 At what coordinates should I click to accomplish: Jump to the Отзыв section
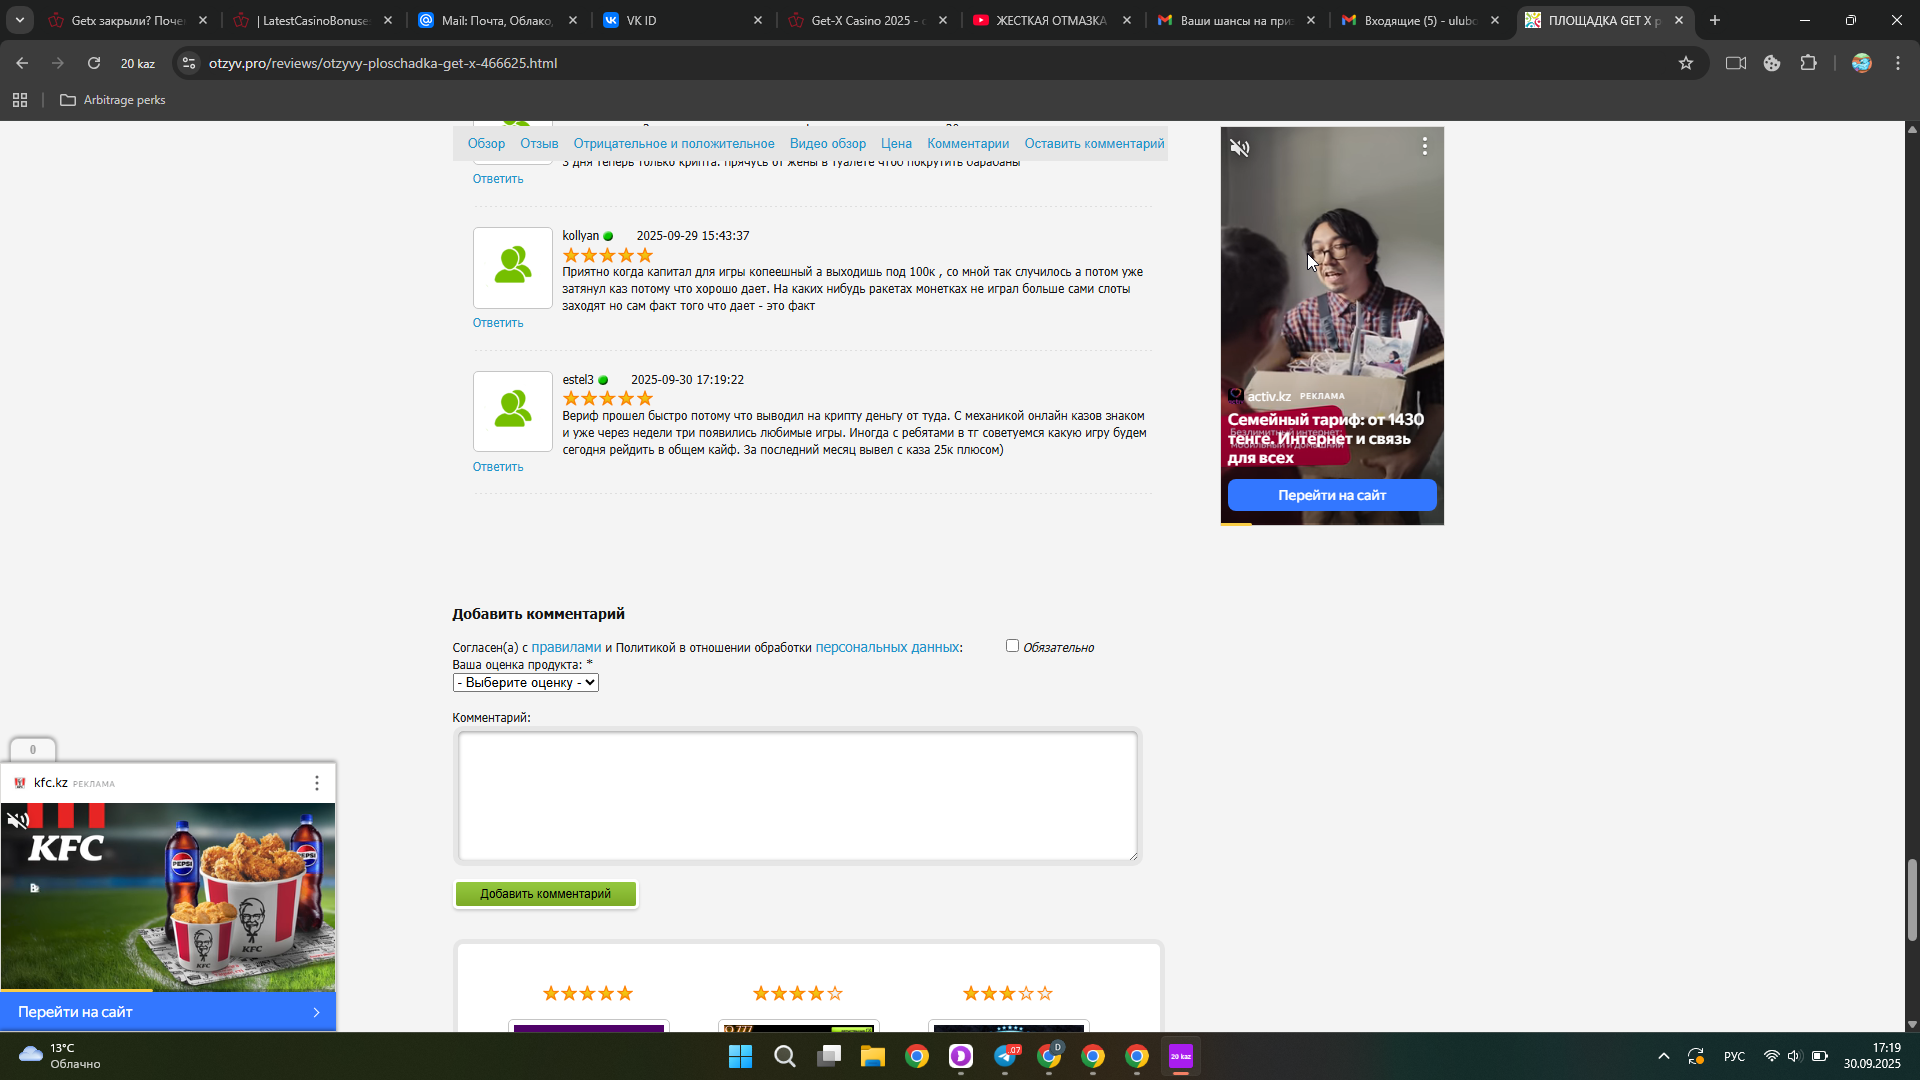[x=539, y=144]
